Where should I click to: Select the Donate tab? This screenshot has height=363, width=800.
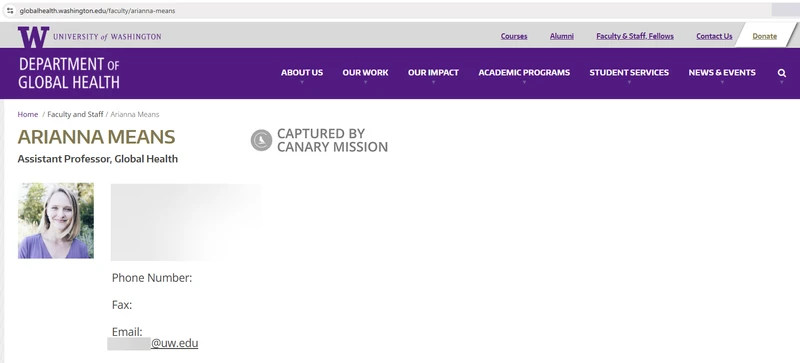click(x=764, y=36)
